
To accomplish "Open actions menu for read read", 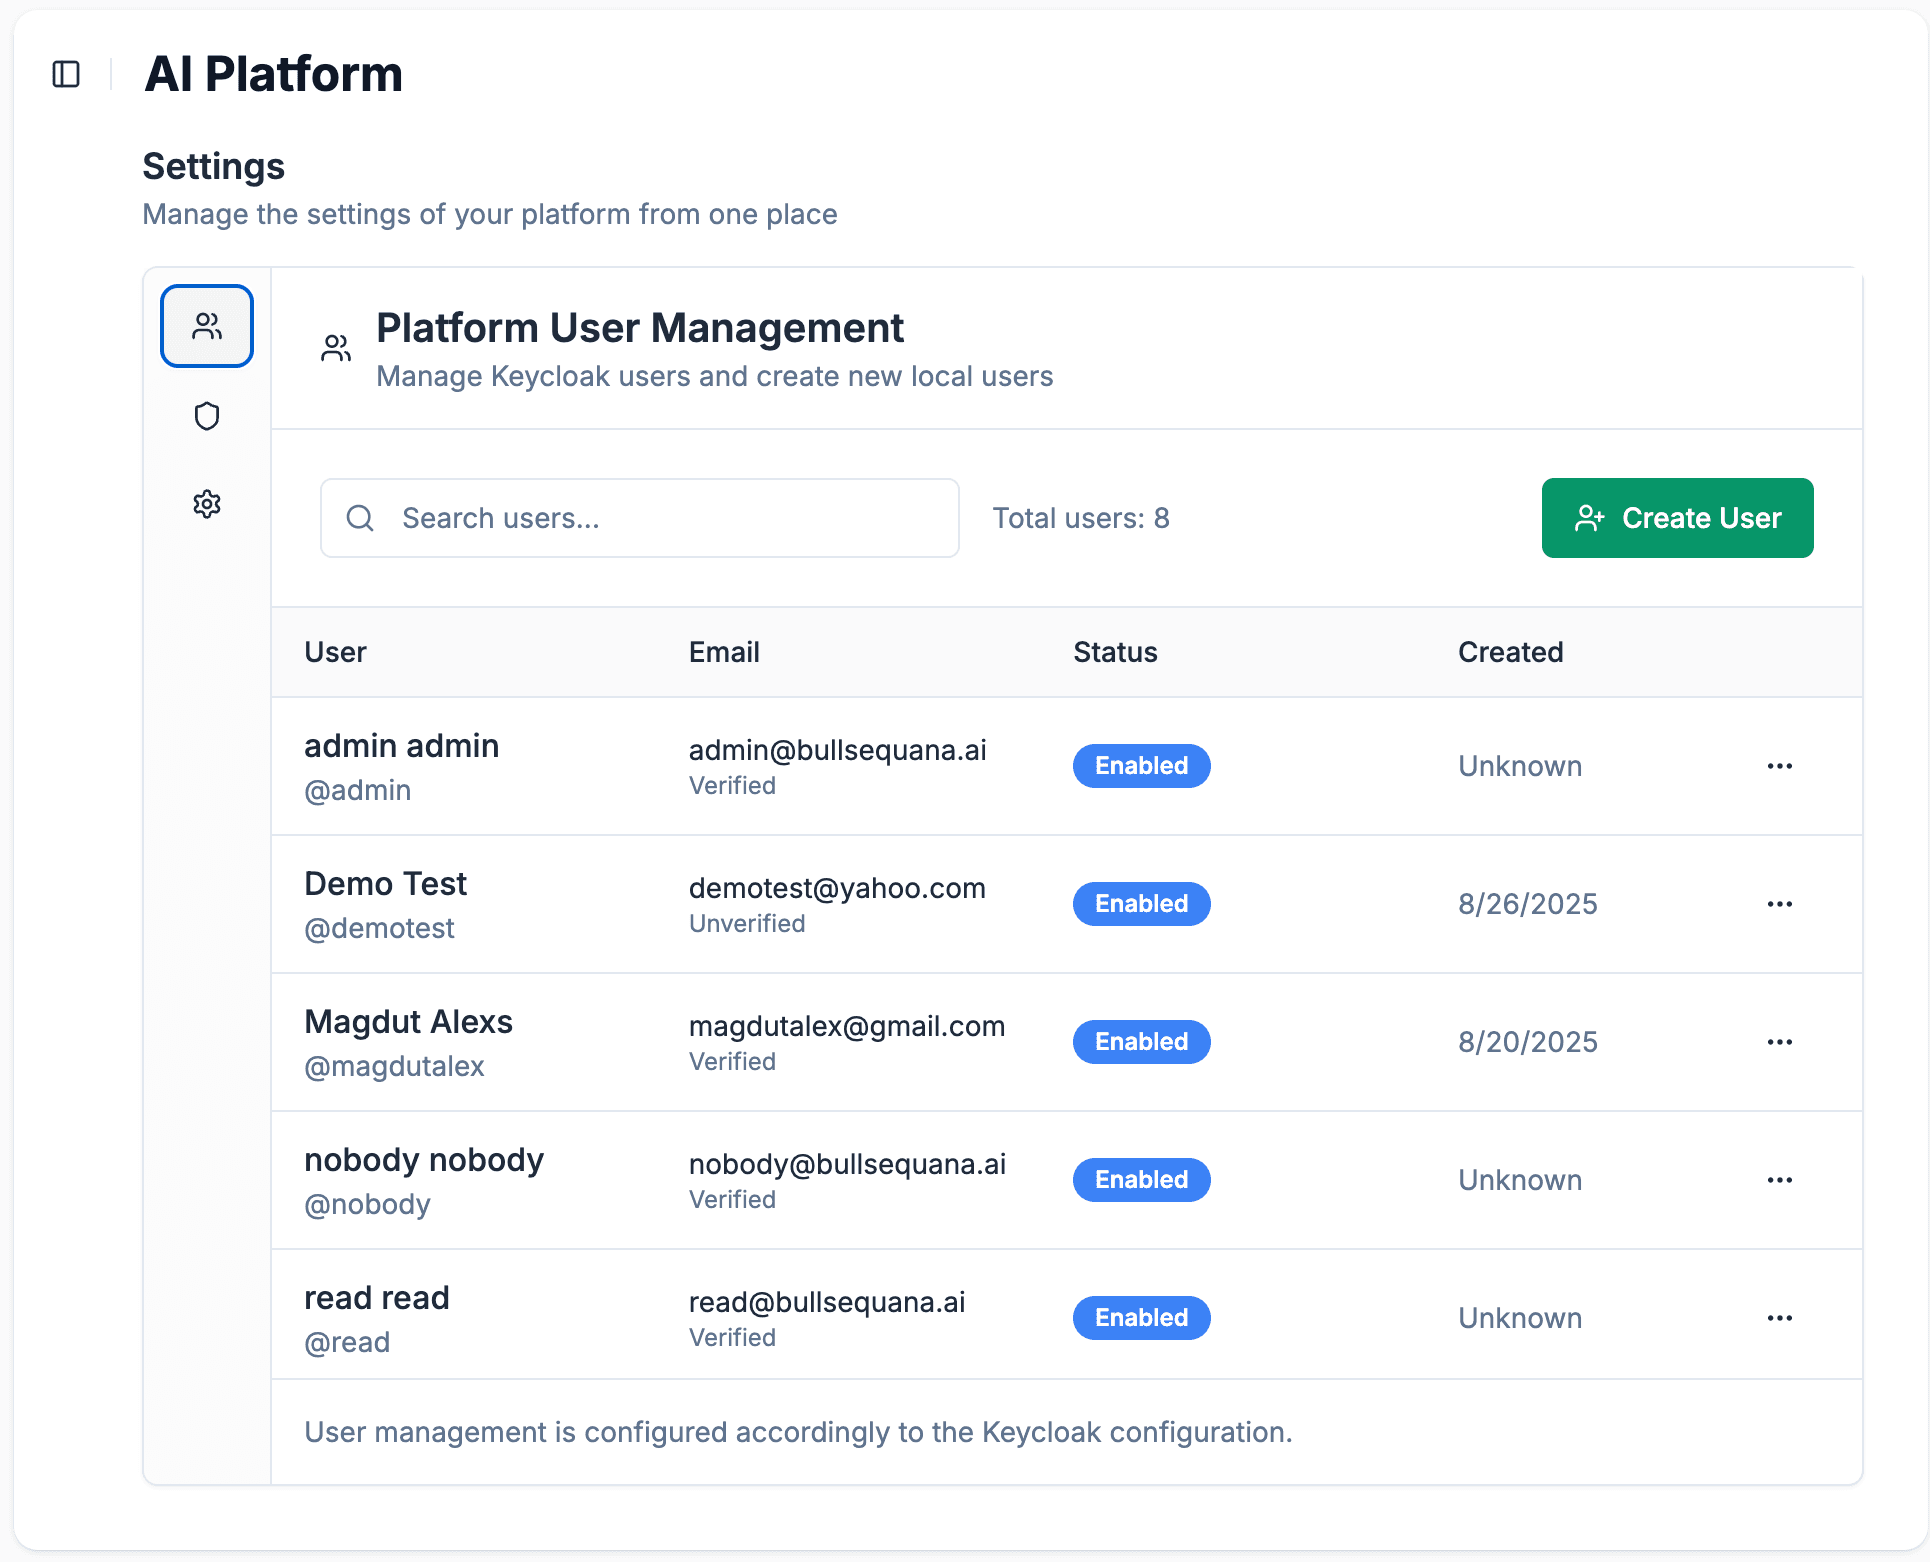I will (1779, 1318).
